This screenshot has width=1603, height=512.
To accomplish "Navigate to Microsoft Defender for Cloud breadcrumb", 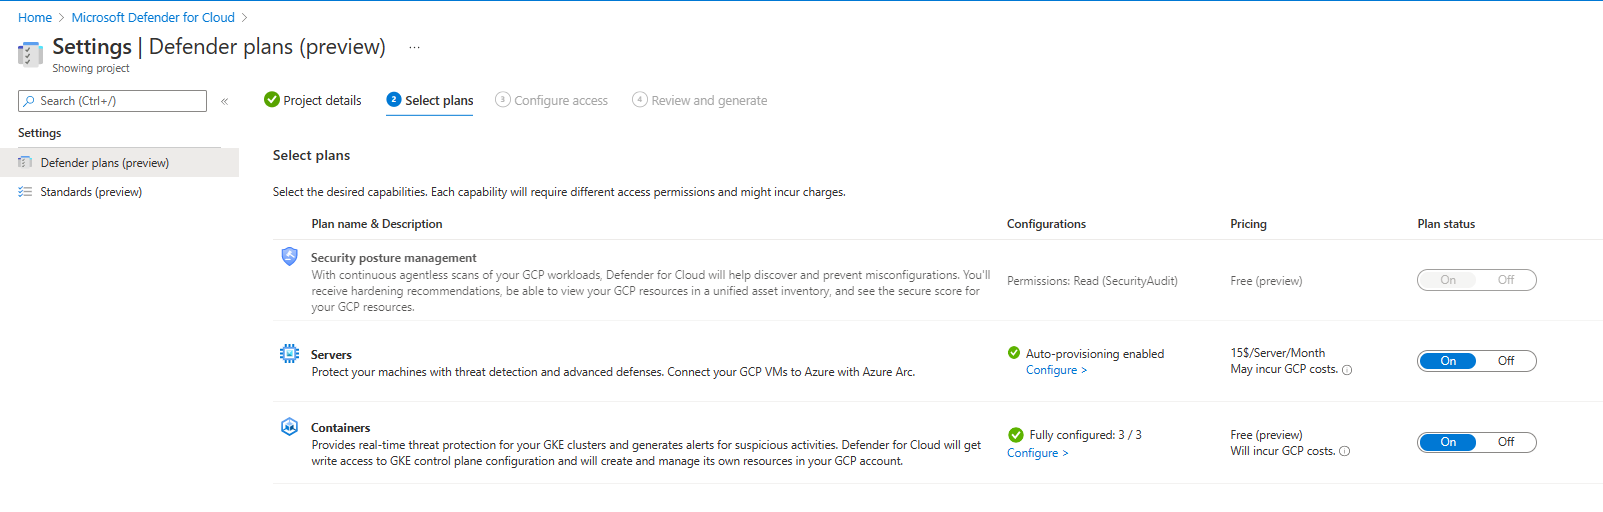I will coord(153,17).
